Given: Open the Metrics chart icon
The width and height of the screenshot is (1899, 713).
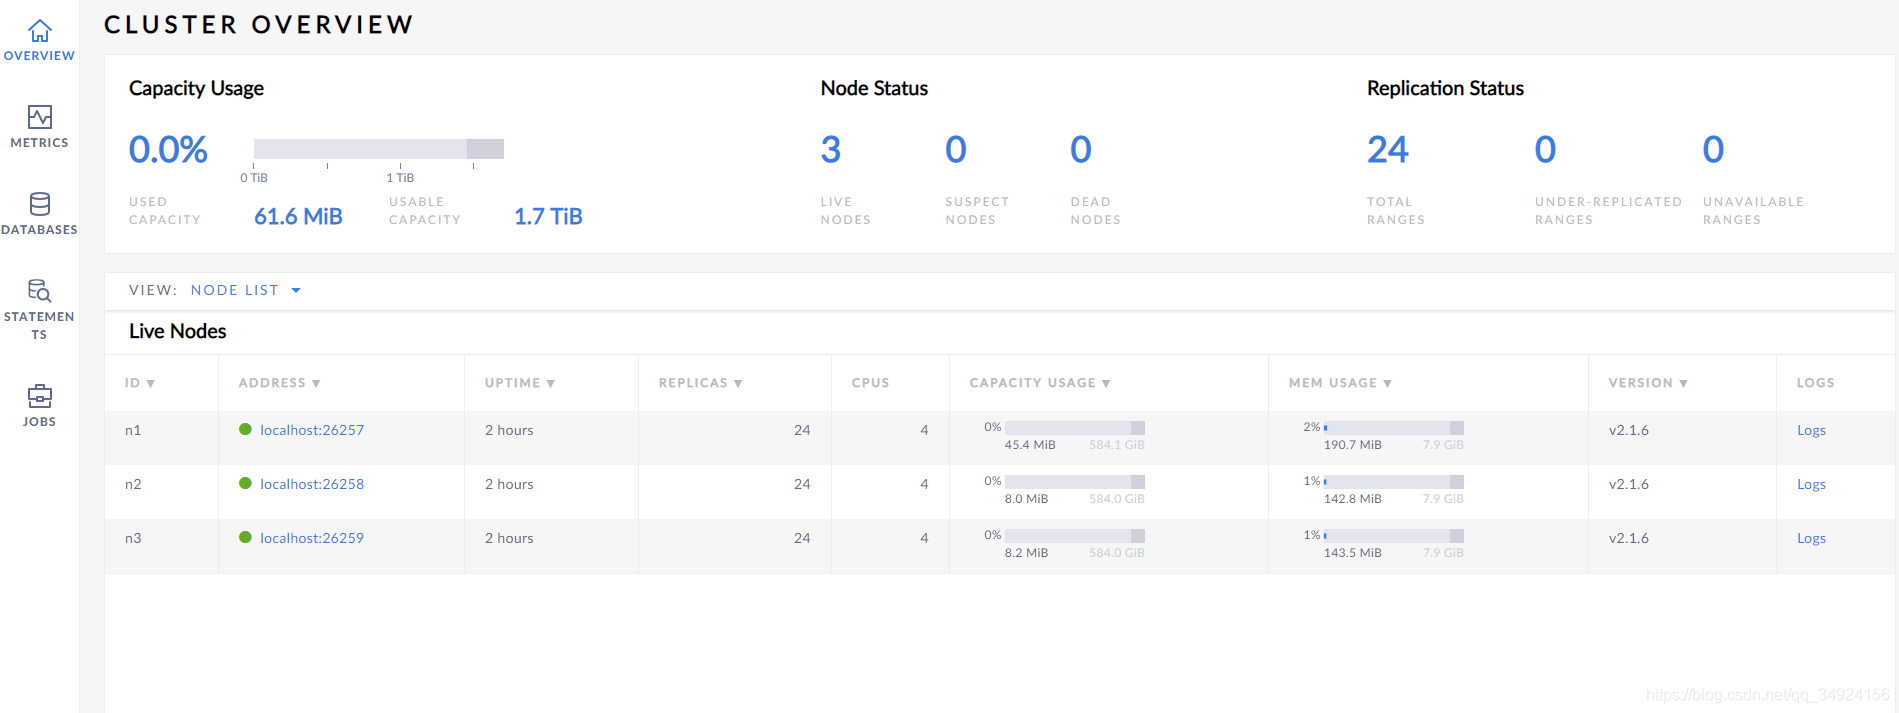Looking at the screenshot, I should pyautogui.click(x=39, y=117).
